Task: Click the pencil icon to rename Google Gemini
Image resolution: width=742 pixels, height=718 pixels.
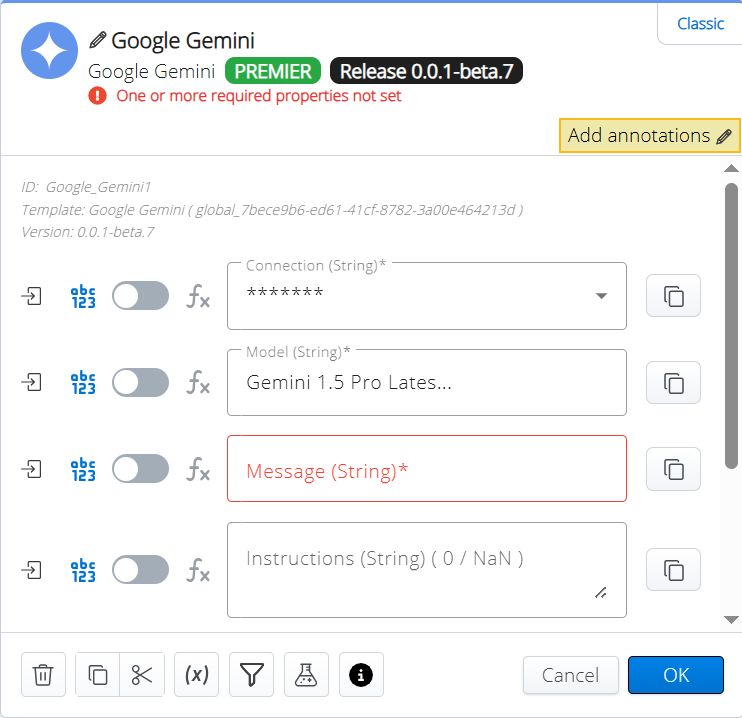Action: [x=97, y=40]
